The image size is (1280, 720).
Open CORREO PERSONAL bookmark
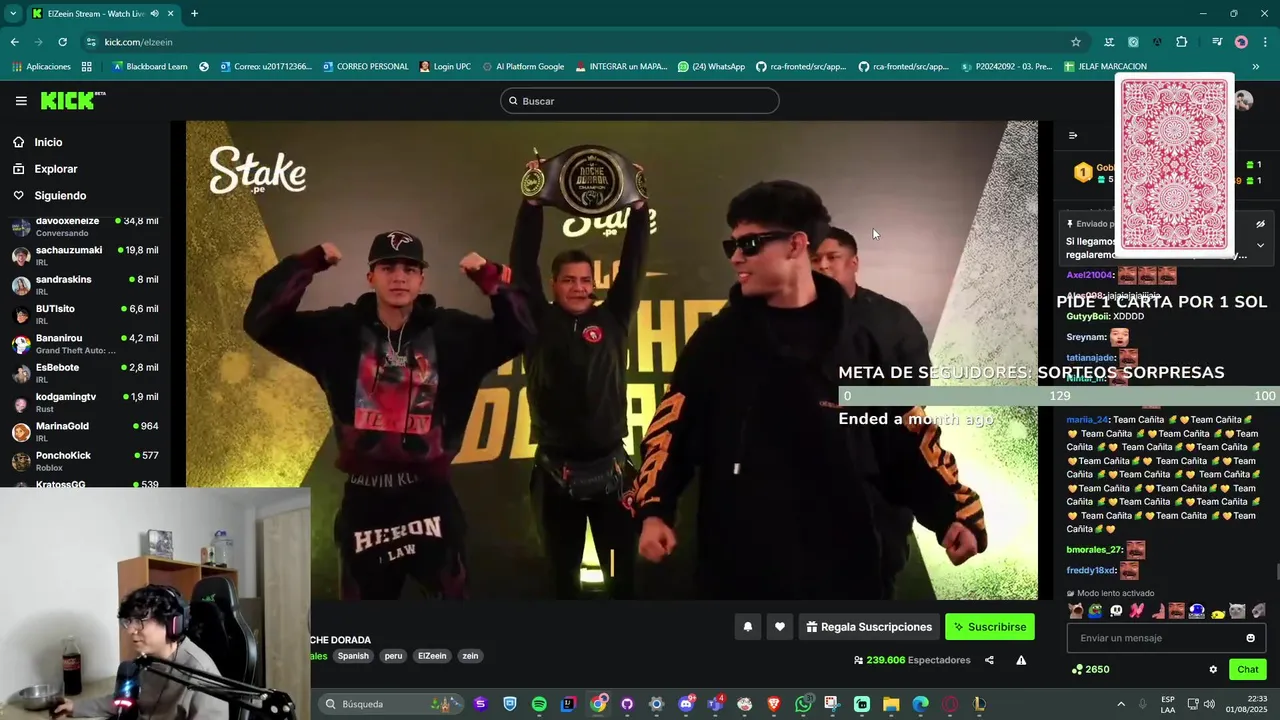click(364, 67)
